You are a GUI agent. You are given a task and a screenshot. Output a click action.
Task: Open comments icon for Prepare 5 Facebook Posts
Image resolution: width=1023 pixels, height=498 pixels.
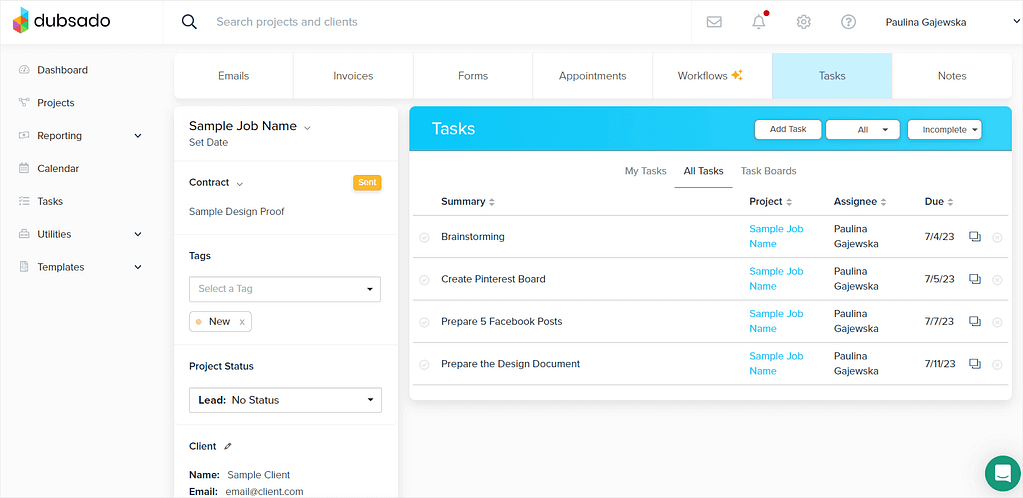[975, 321]
